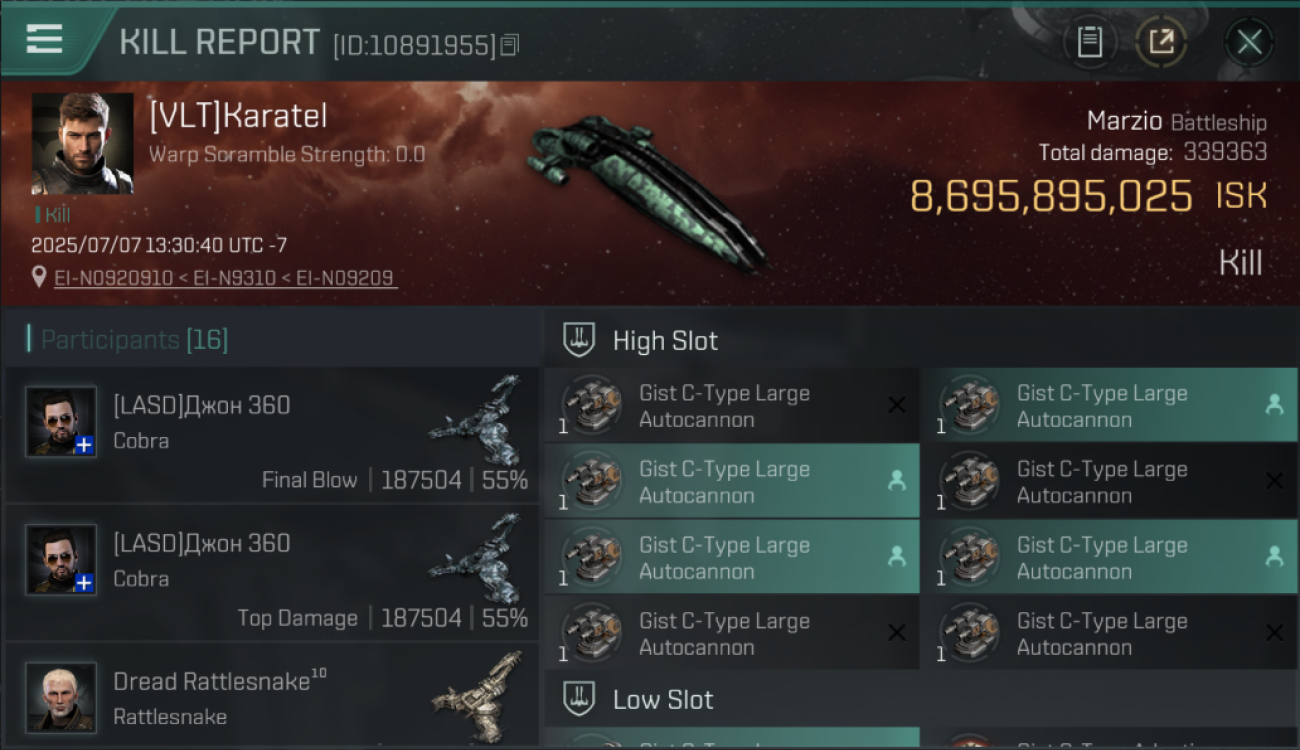Click the share export icon
This screenshot has width=1300, height=750.
1161,42
